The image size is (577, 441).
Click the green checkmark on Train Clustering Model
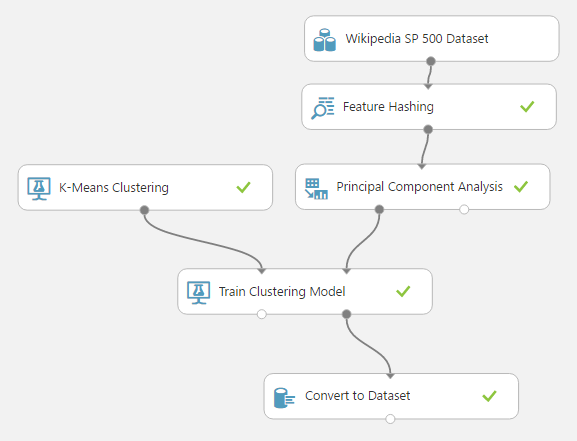click(x=403, y=292)
